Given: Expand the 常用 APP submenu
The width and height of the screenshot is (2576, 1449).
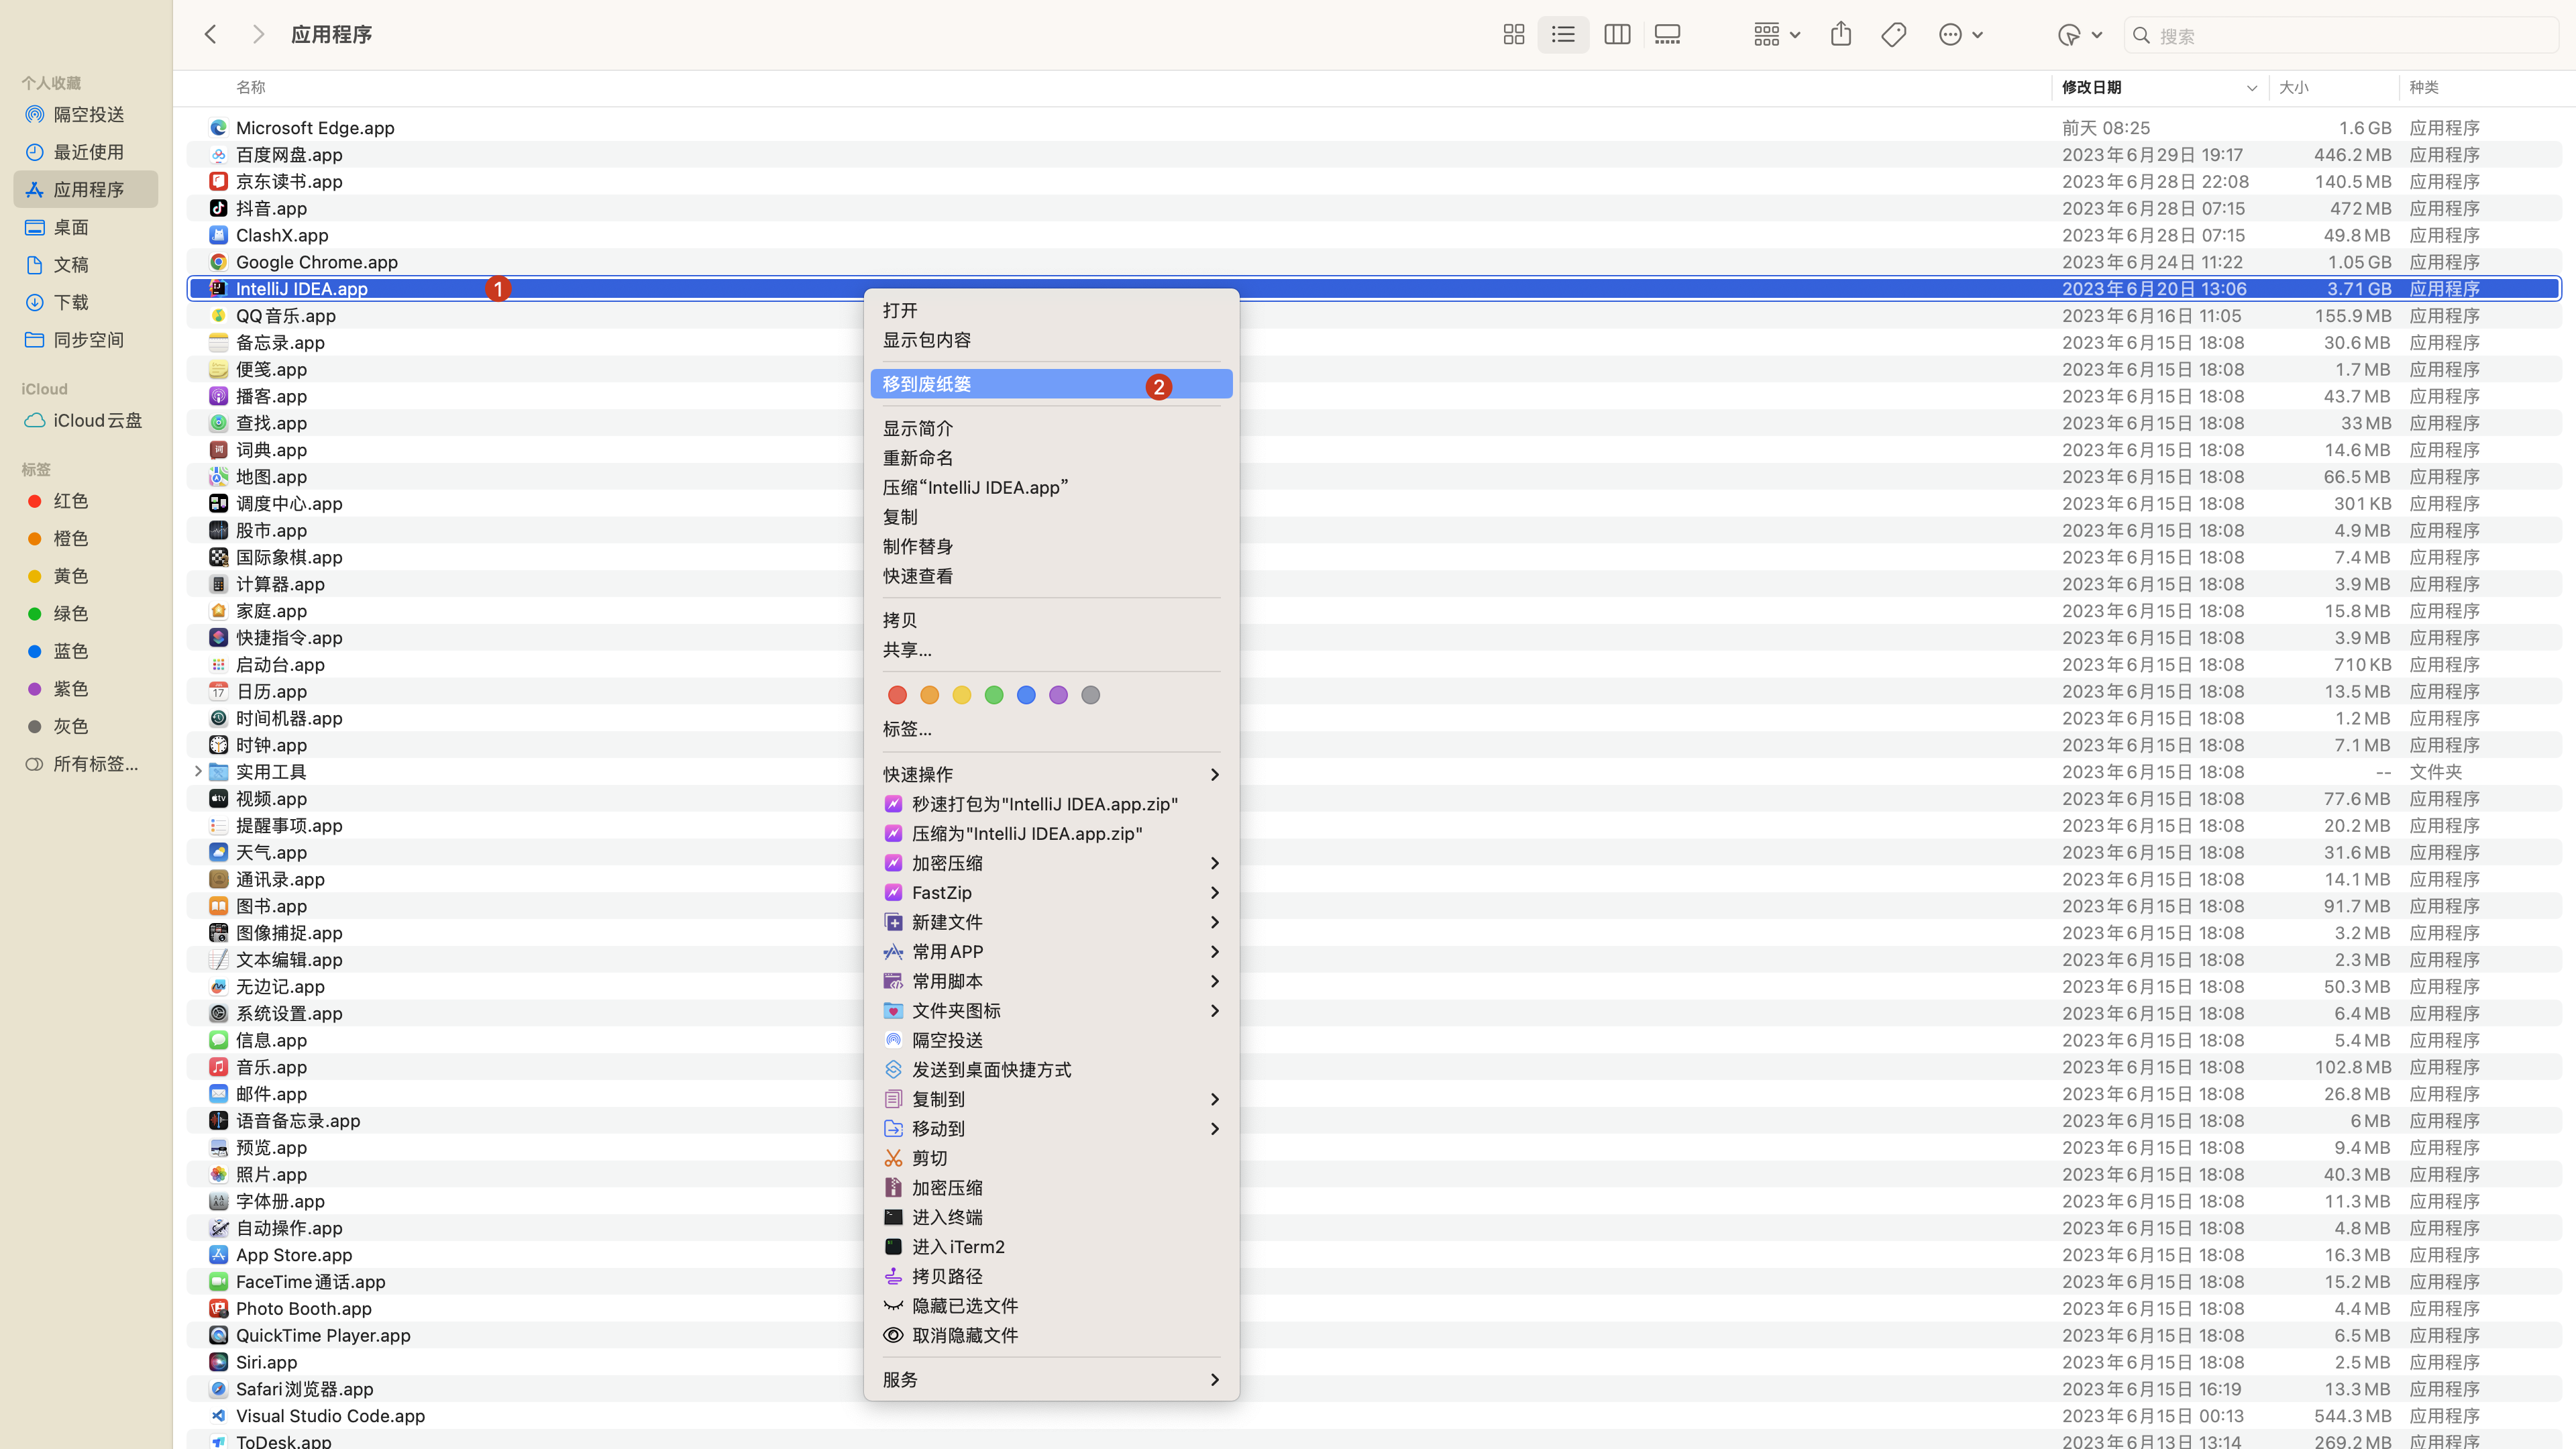Looking at the screenshot, I should (x=1051, y=951).
